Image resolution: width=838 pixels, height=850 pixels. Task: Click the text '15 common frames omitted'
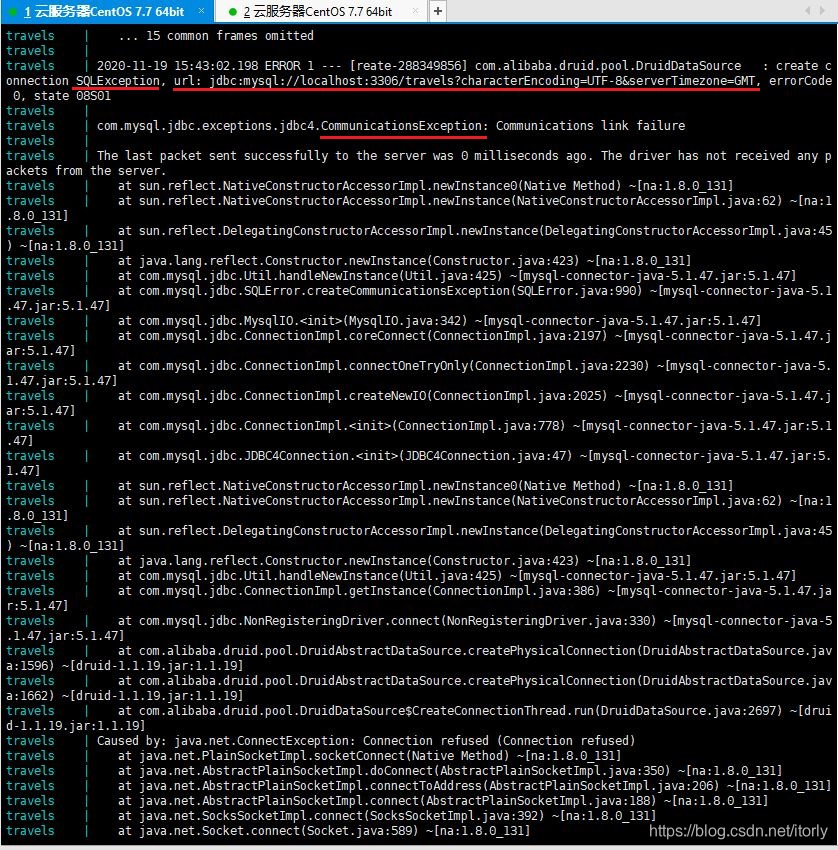coord(230,36)
